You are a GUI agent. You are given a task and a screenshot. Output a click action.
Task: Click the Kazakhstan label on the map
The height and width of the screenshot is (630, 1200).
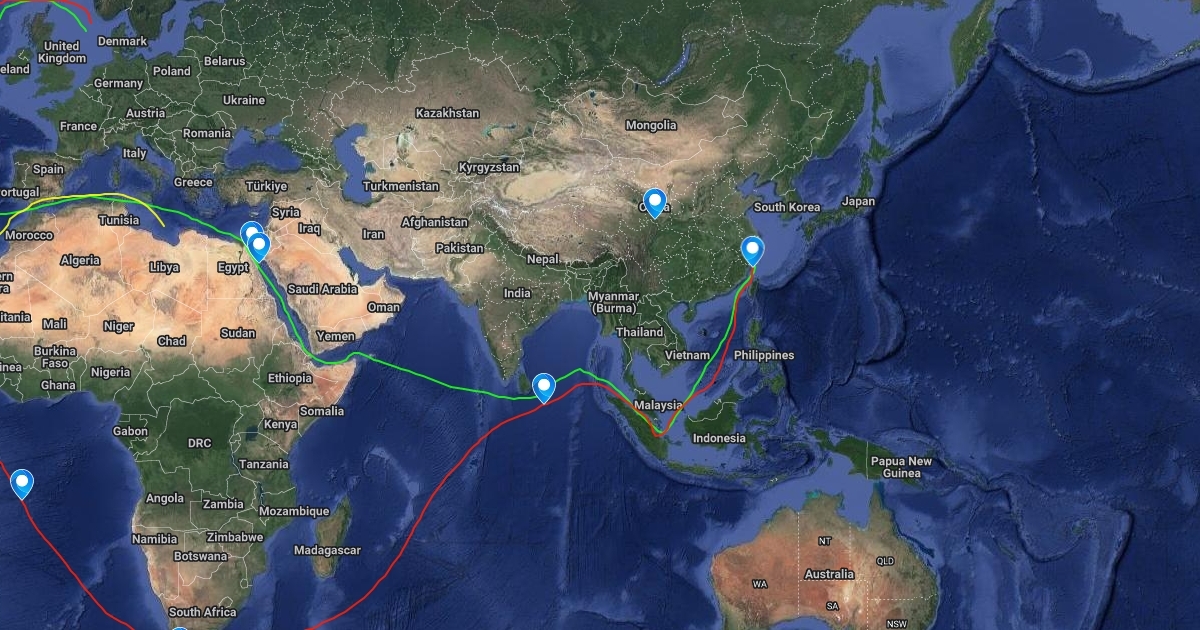(x=447, y=113)
